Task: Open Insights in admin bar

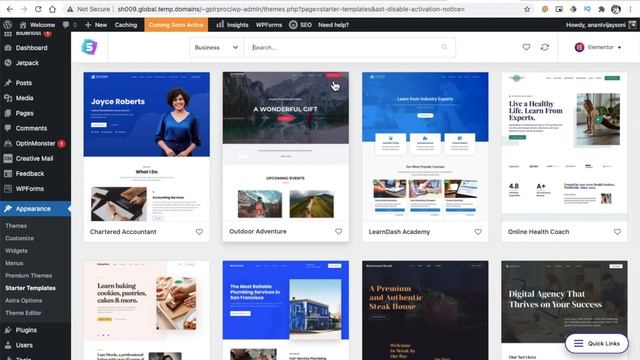Action: tap(232, 25)
